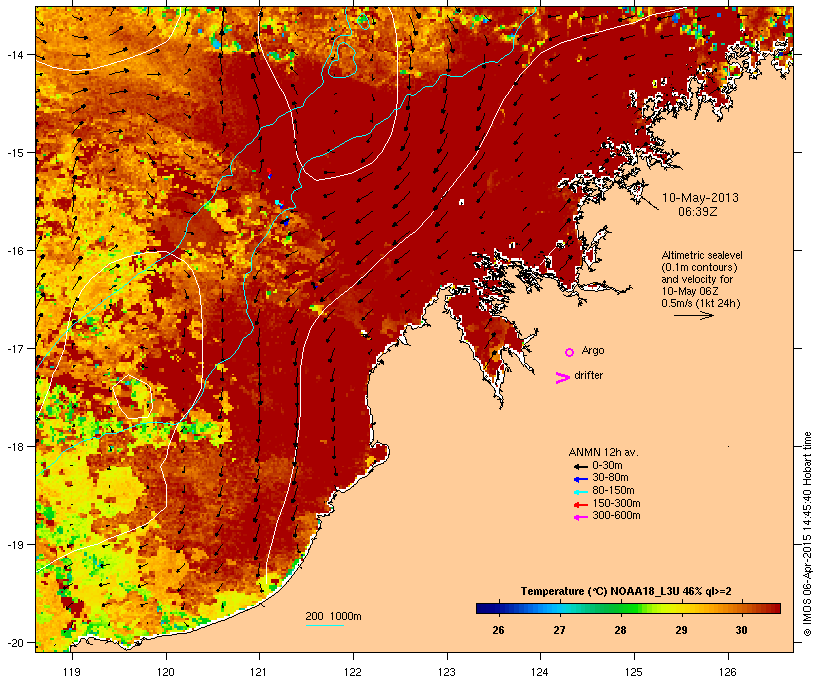The width and height of the screenshot is (820, 680).
Task: Click the magenta Argo circle legend marker
Action: click(x=570, y=353)
